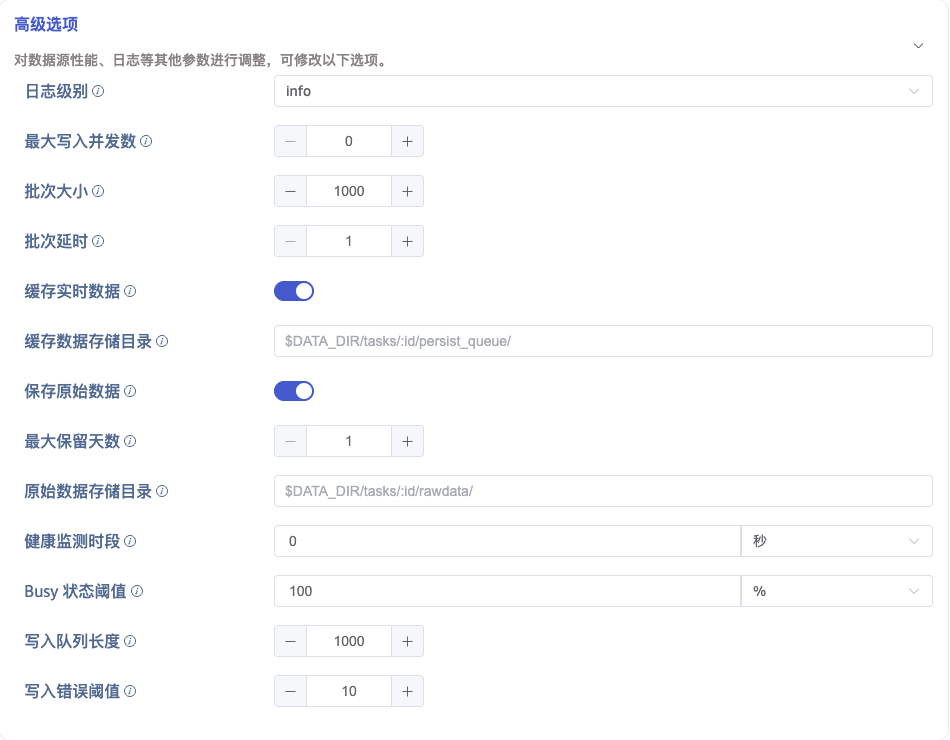Disable the 缓存实时数据 toggle switch
This screenshot has width=950, height=740.
tap(294, 291)
